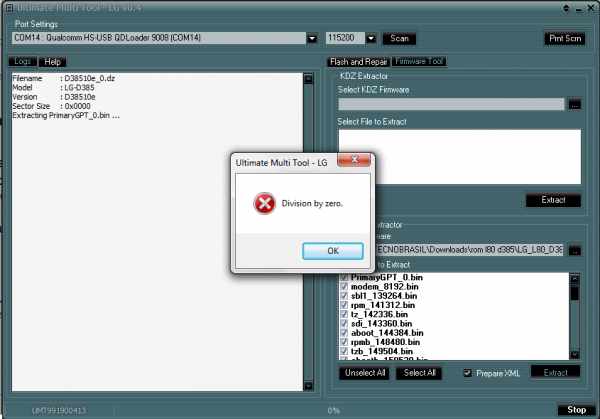This screenshot has height=419, width=600.
Task: Toggle sbl1_139264.bin checkbox
Action: click(344, 296)
